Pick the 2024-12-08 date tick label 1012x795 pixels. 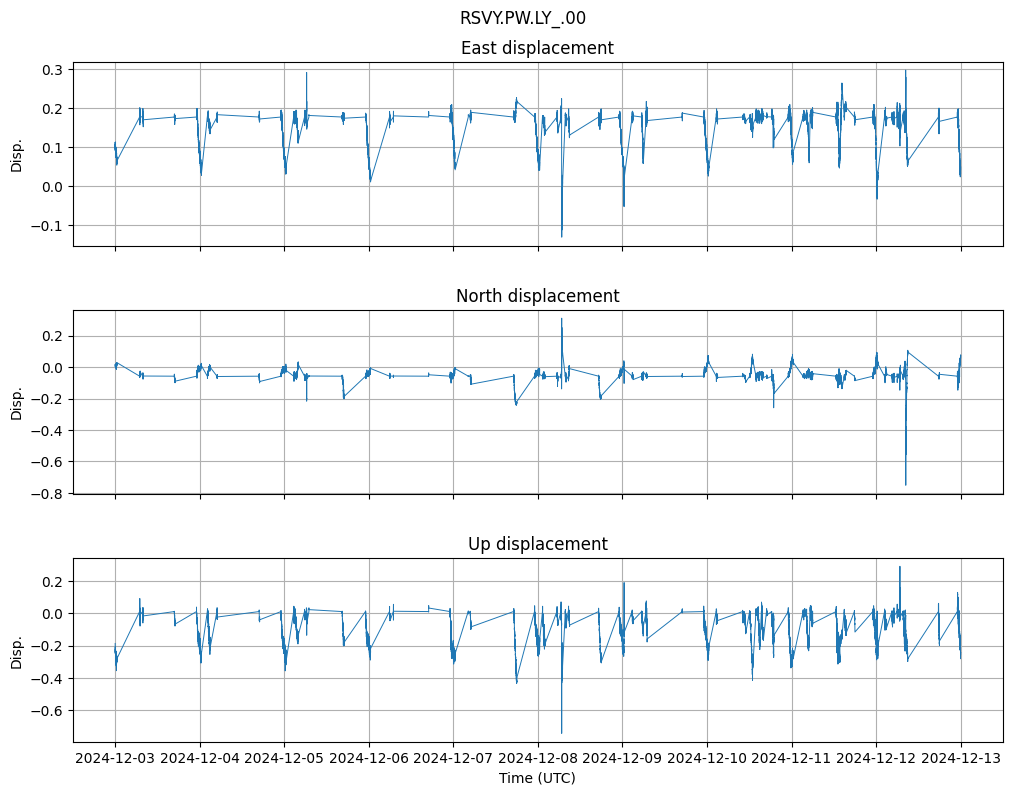point(538,759)
